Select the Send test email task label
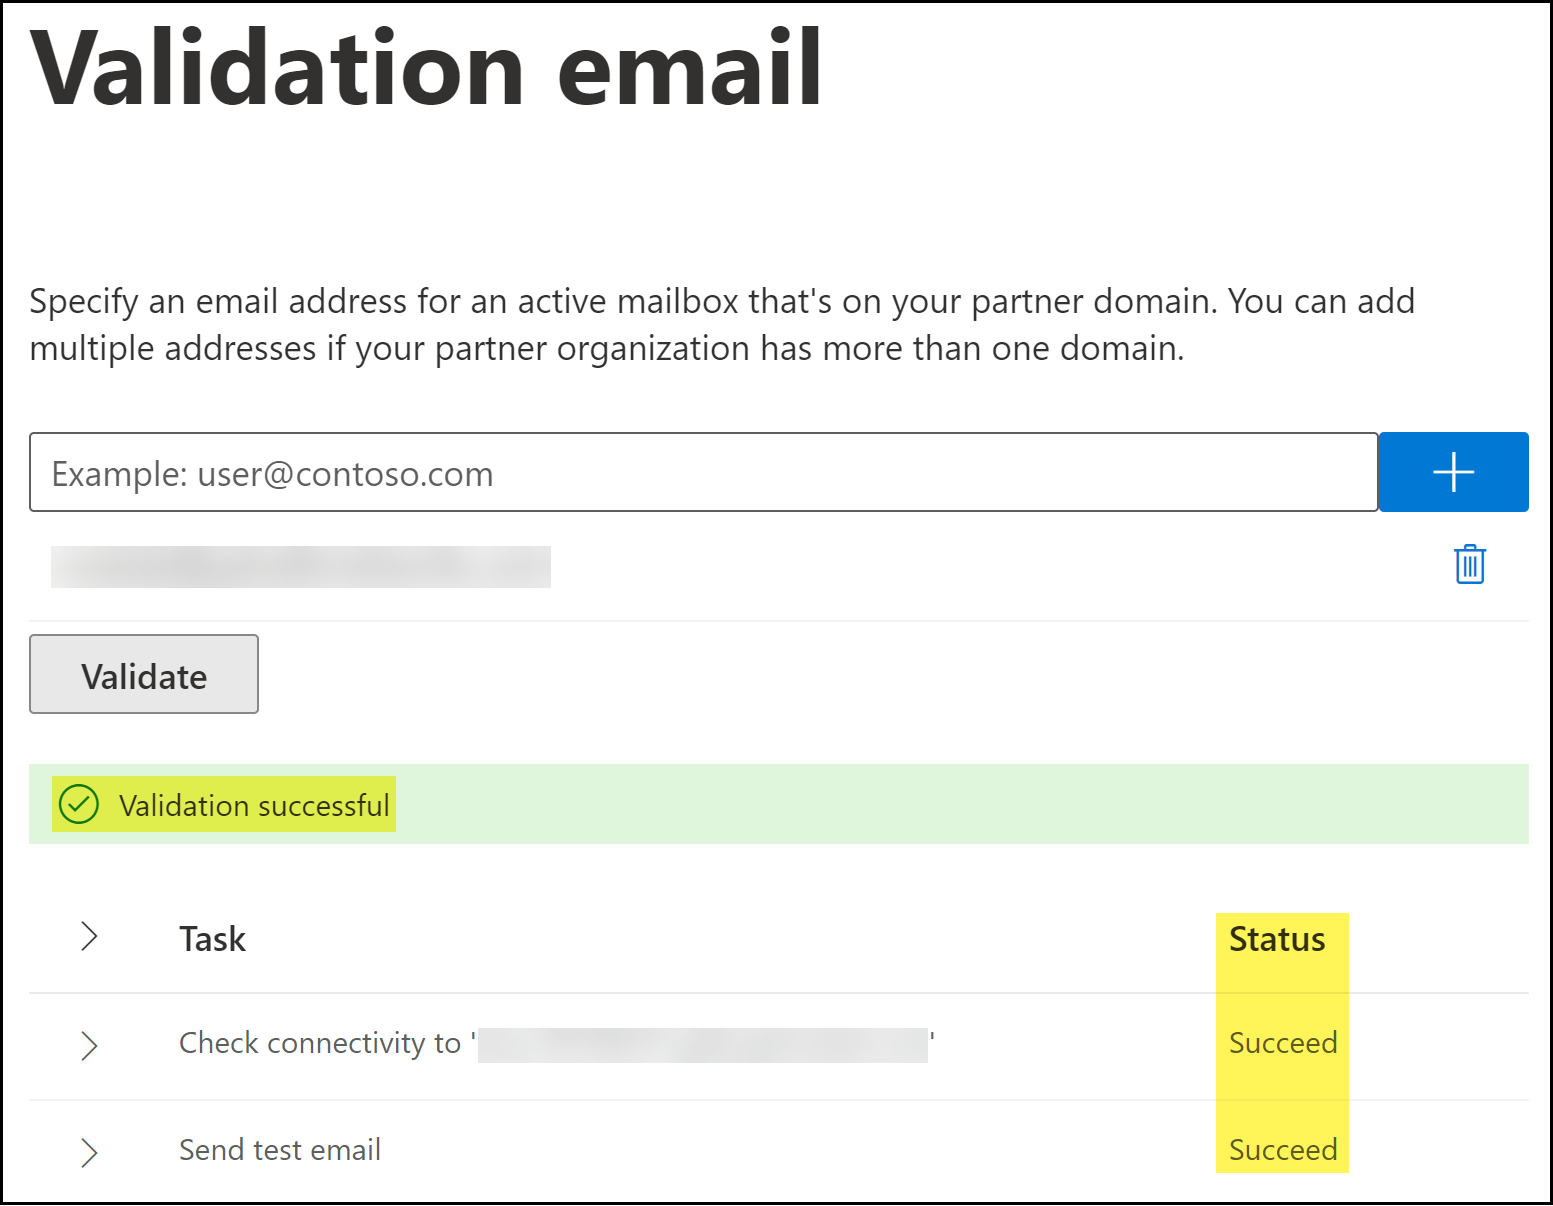This screenshot has width=1553, height=1206. tap(280, 1150)
